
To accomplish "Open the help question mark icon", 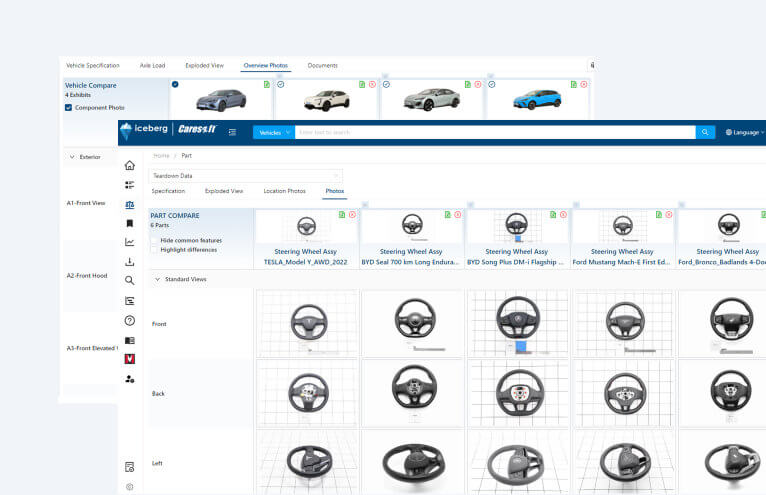I will pos(129,321).
